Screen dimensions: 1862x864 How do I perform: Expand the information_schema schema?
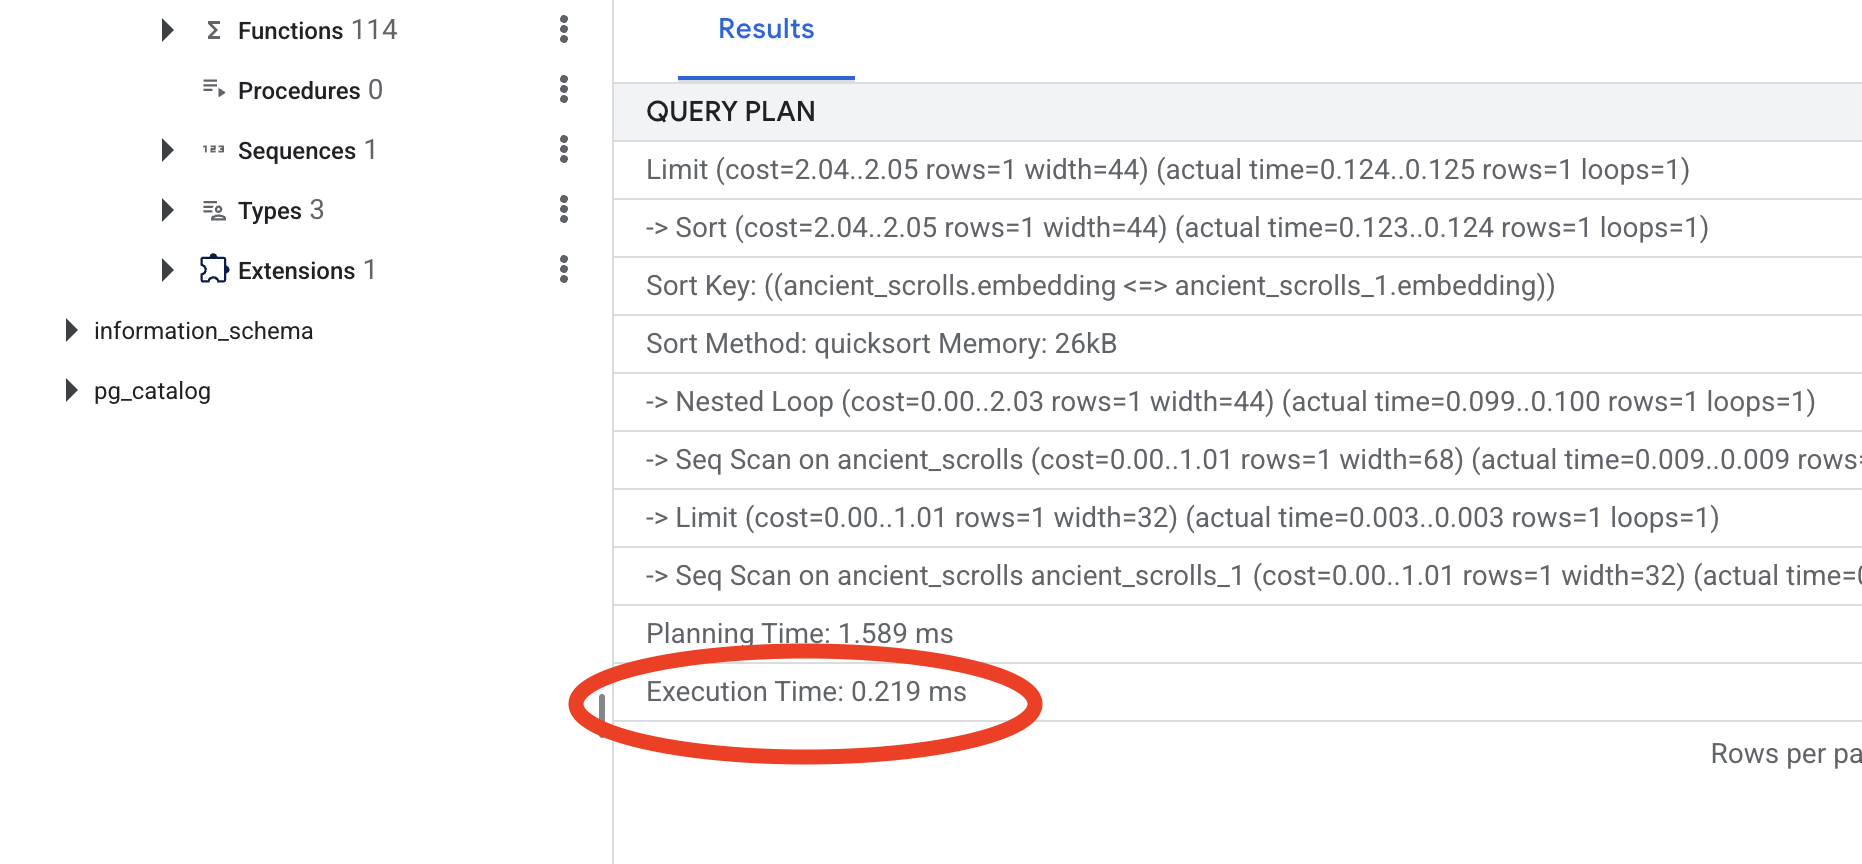point(71,331)
